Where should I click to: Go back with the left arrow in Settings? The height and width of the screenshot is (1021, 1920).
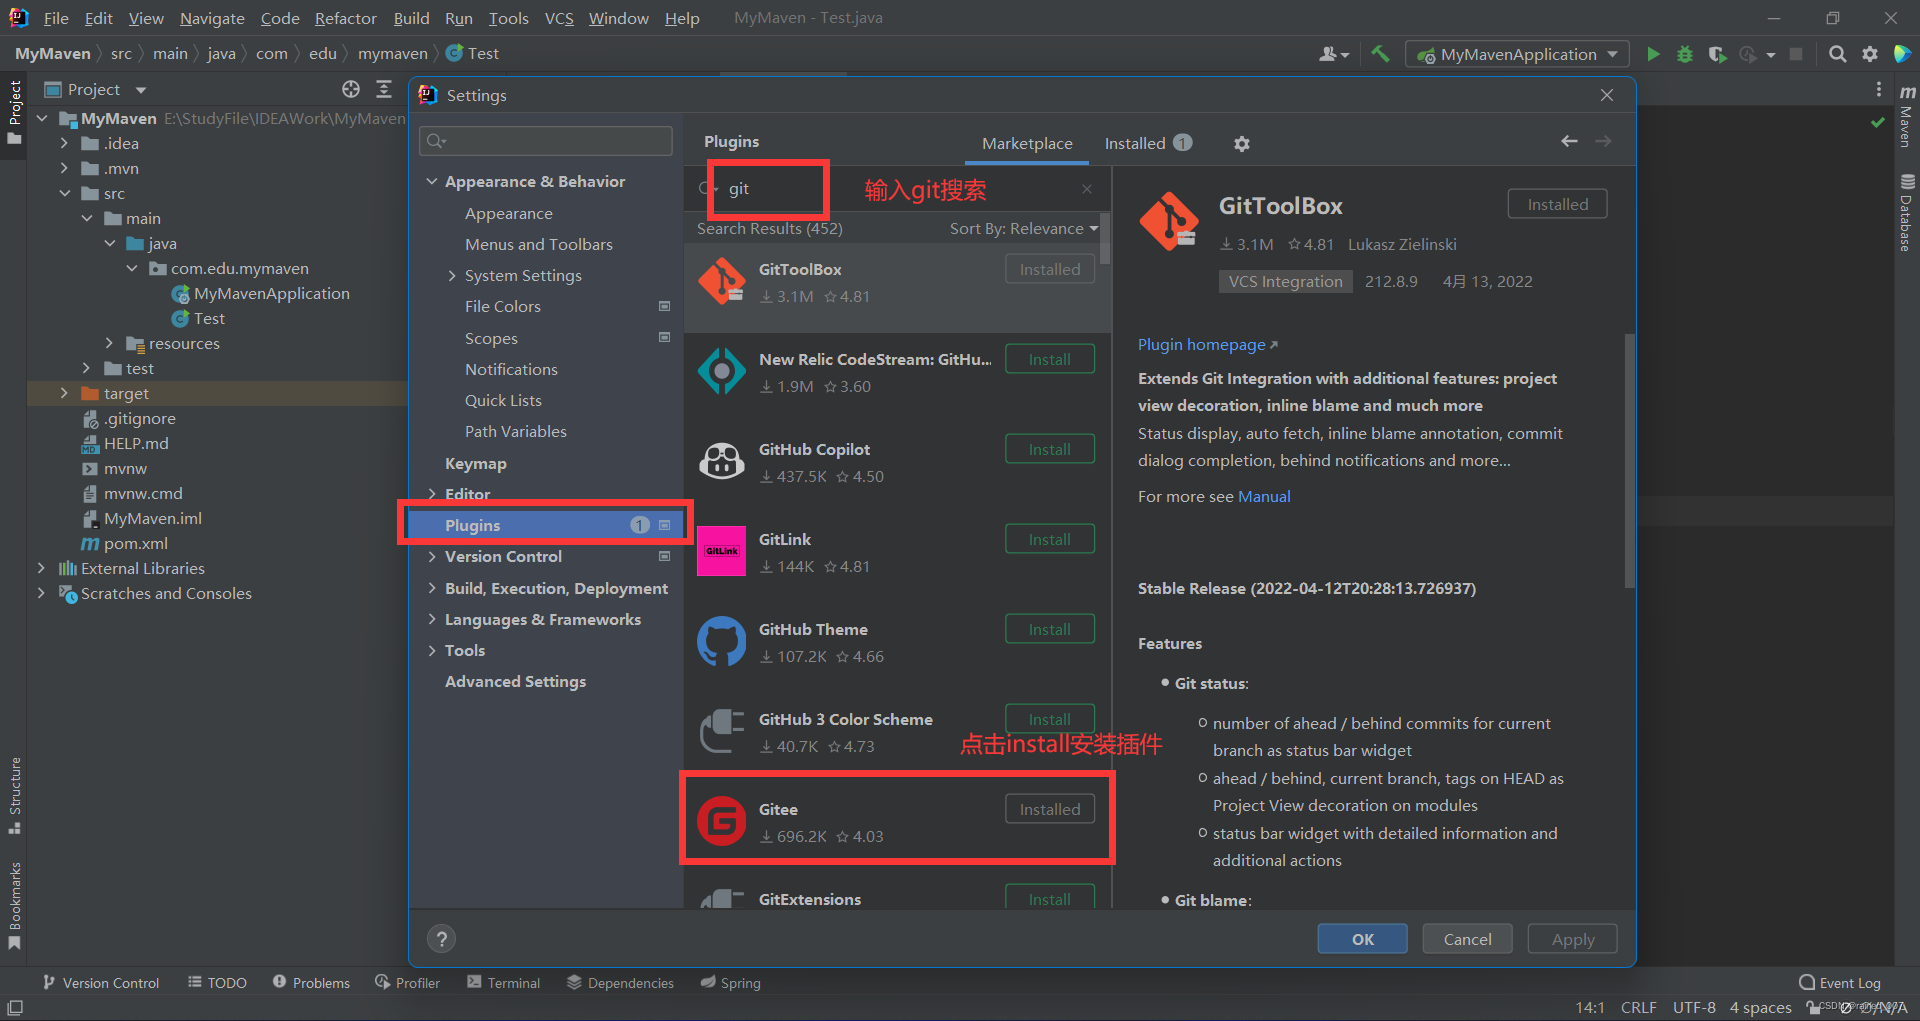(1569, 141)
